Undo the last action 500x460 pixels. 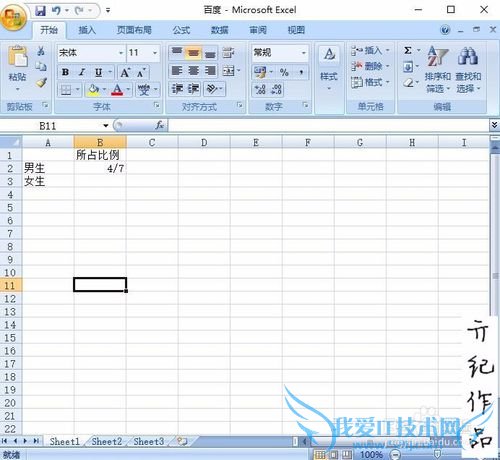click(x=56, y=11)
